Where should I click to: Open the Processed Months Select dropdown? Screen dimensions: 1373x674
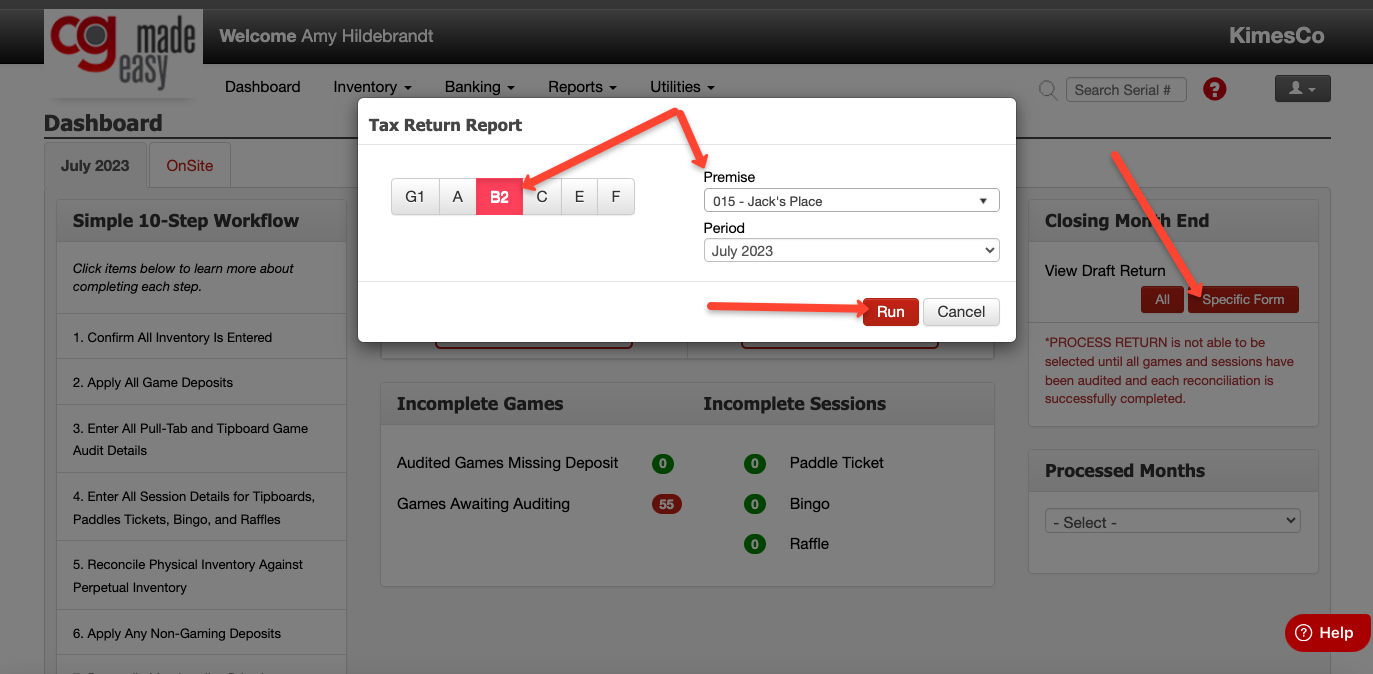[x=1172, y=522]
